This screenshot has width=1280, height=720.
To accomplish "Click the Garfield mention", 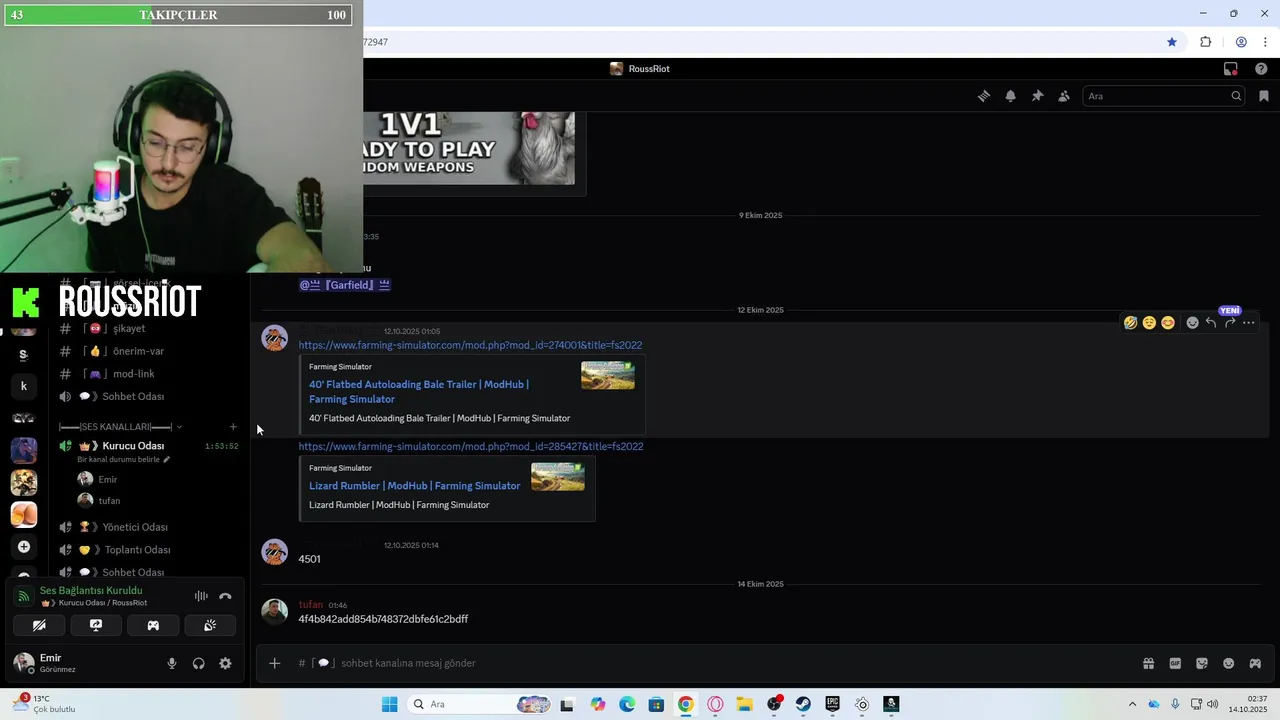I will click(345, 285).
